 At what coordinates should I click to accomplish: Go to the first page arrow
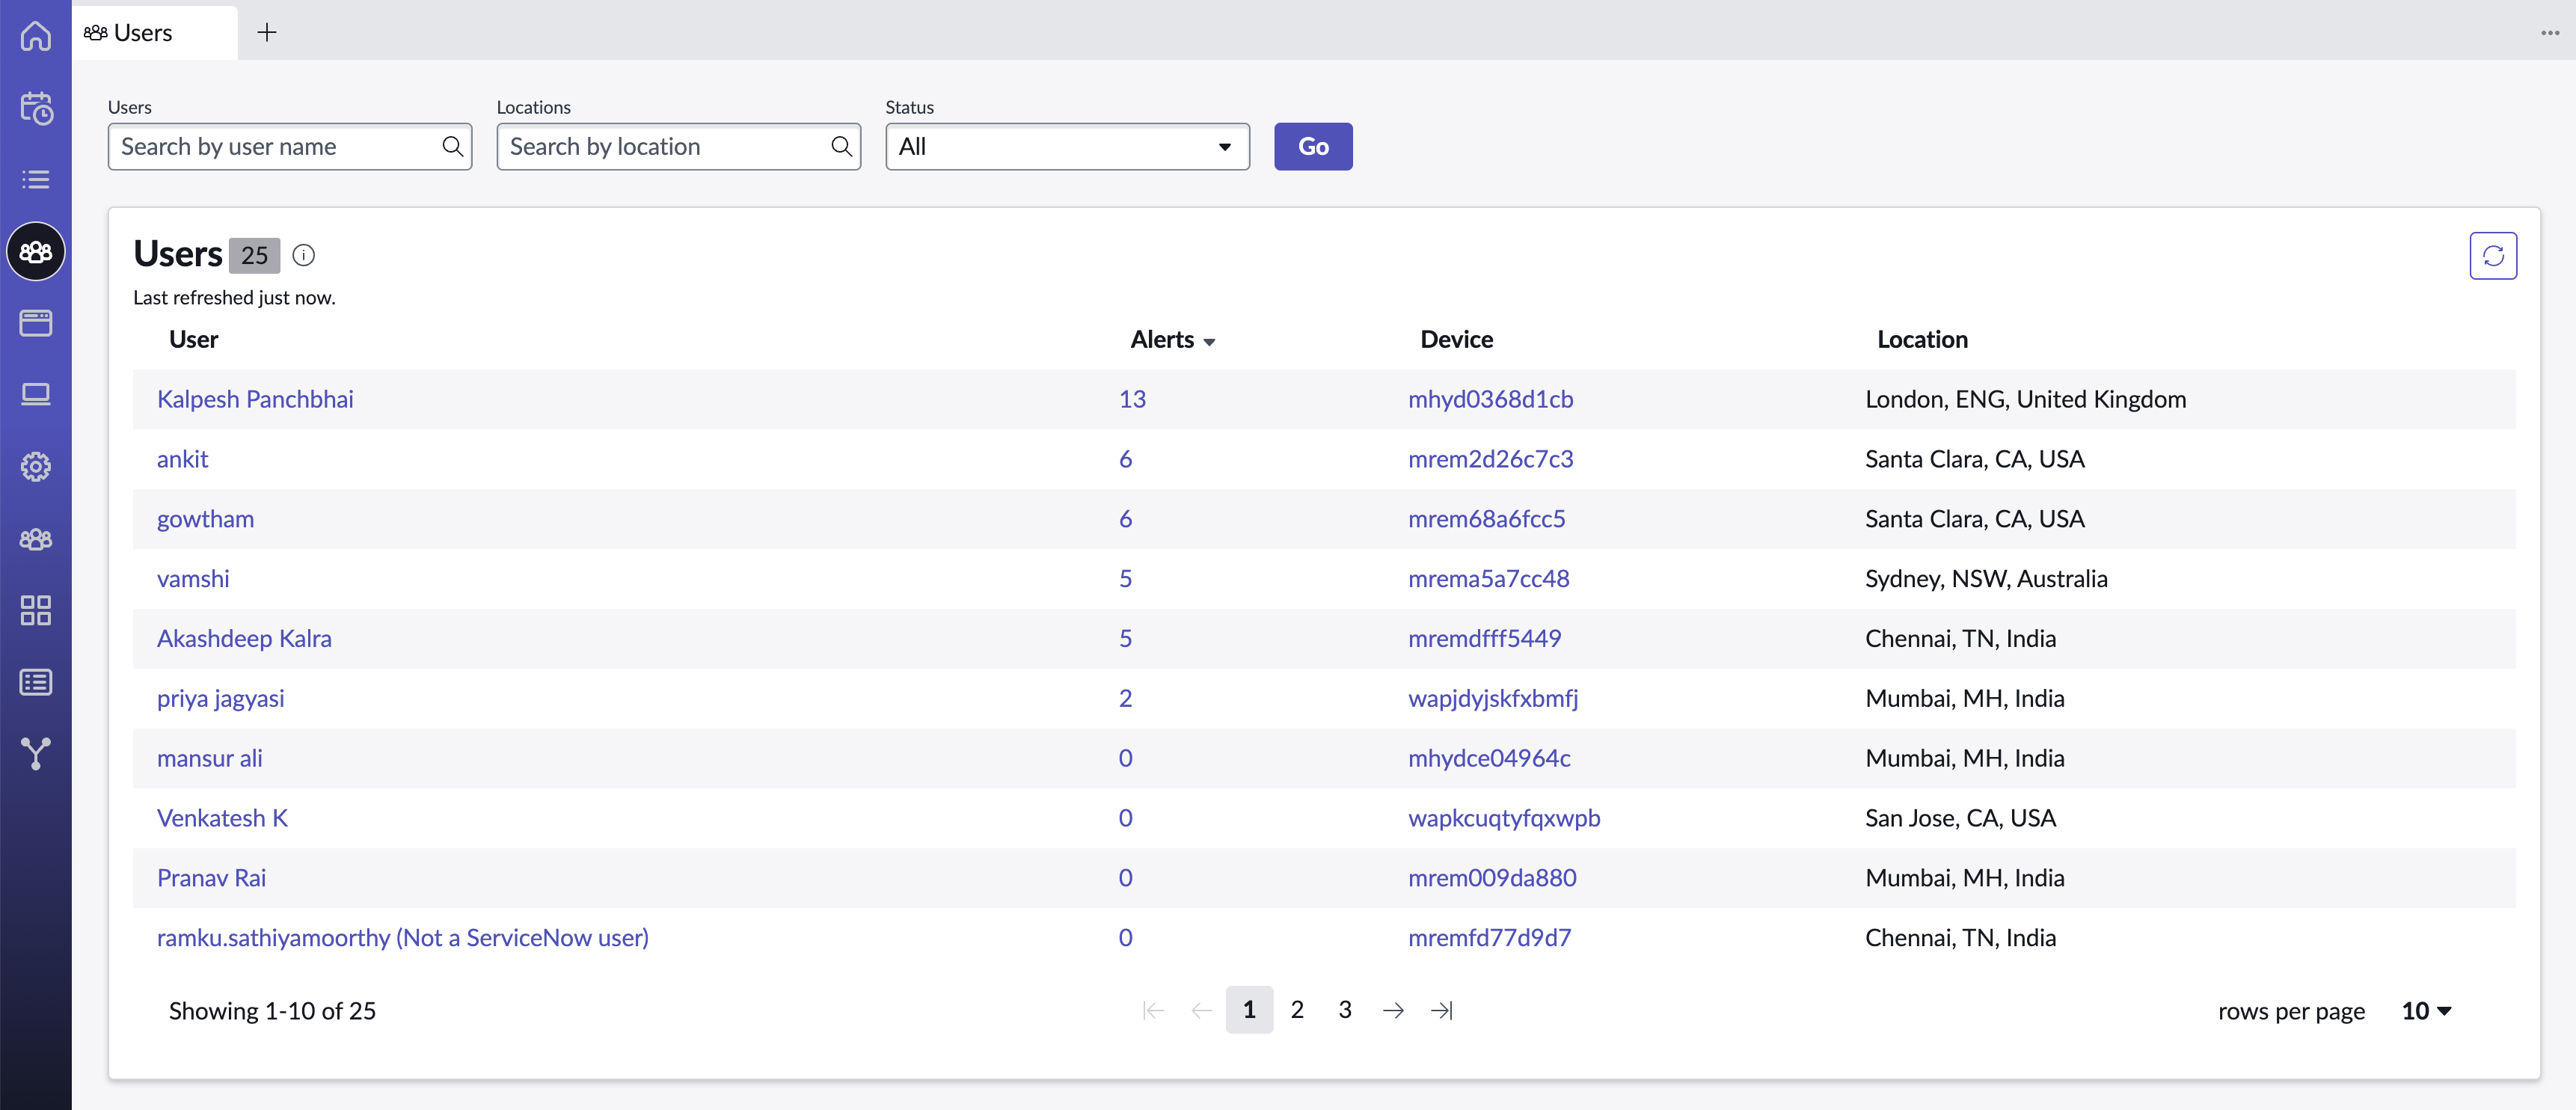pos(1153,1011)
